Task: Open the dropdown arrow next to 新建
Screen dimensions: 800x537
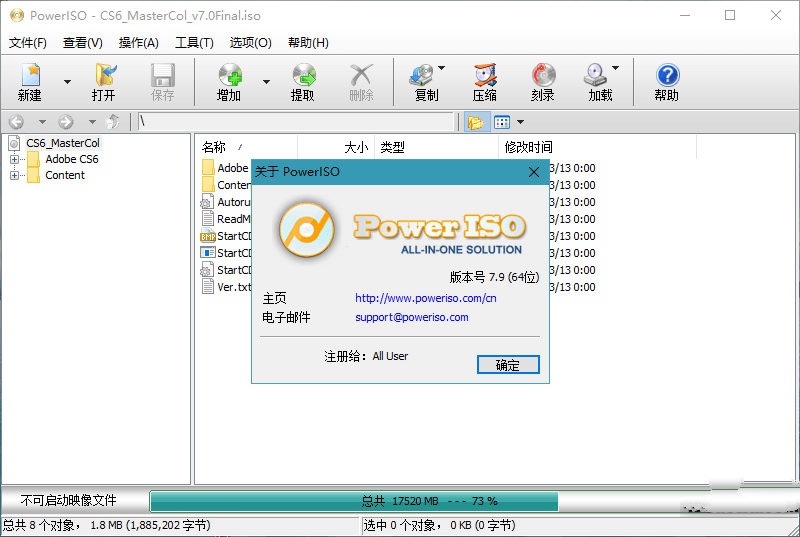Action: [x=67, y=82]
